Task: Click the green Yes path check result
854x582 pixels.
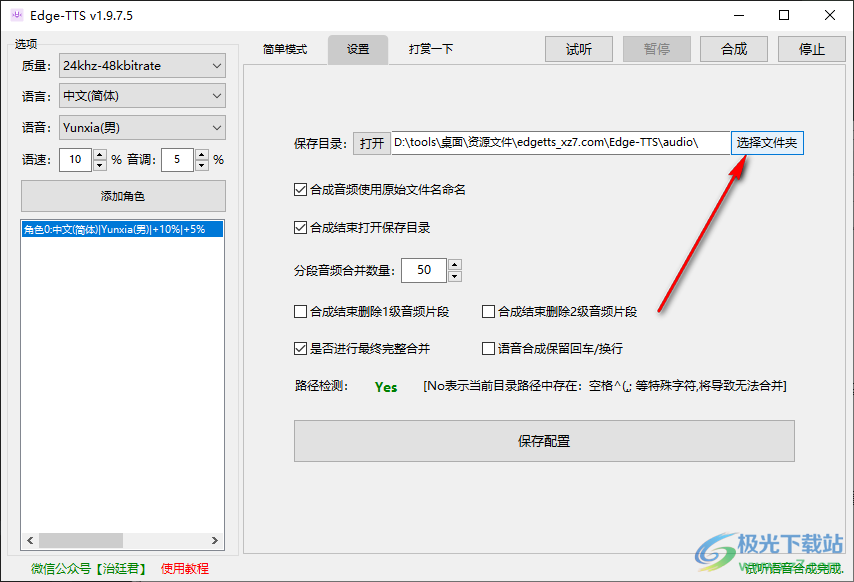Action: click(x=386, y=387)
